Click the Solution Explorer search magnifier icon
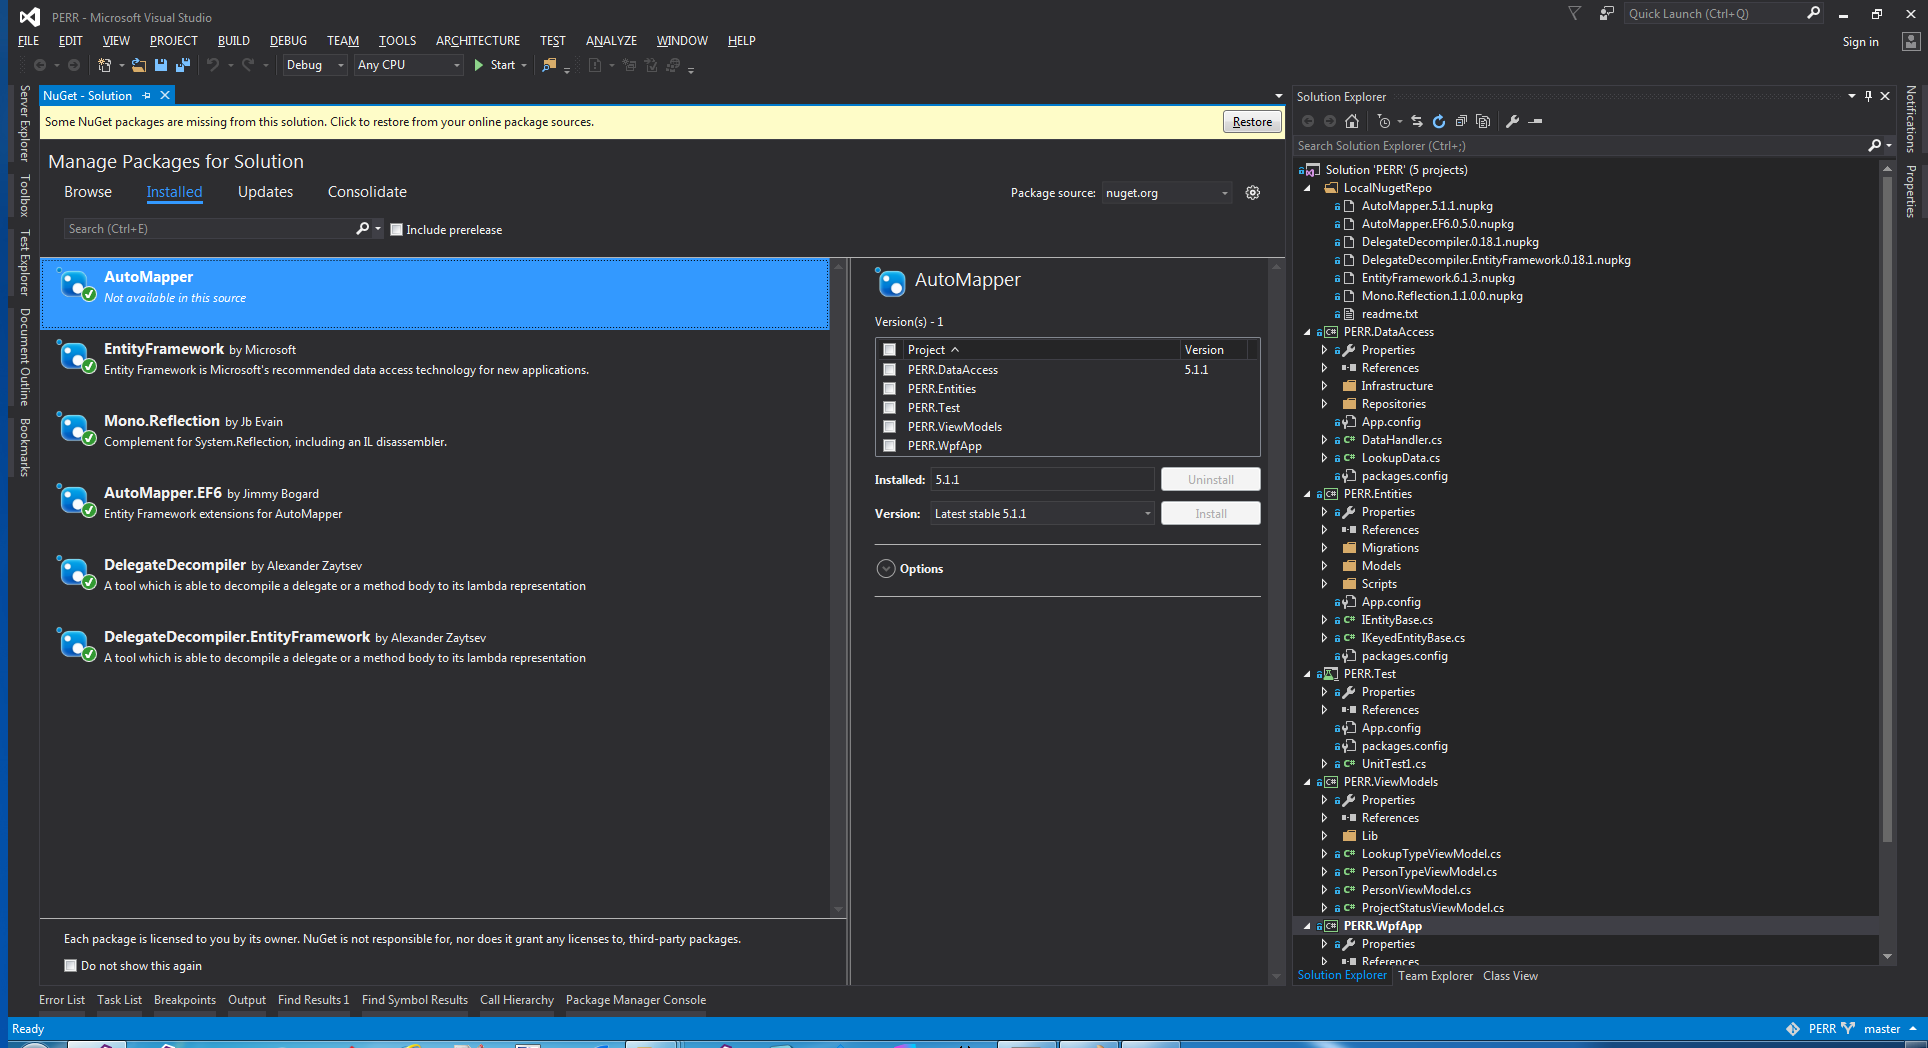 click(1874, 146)
